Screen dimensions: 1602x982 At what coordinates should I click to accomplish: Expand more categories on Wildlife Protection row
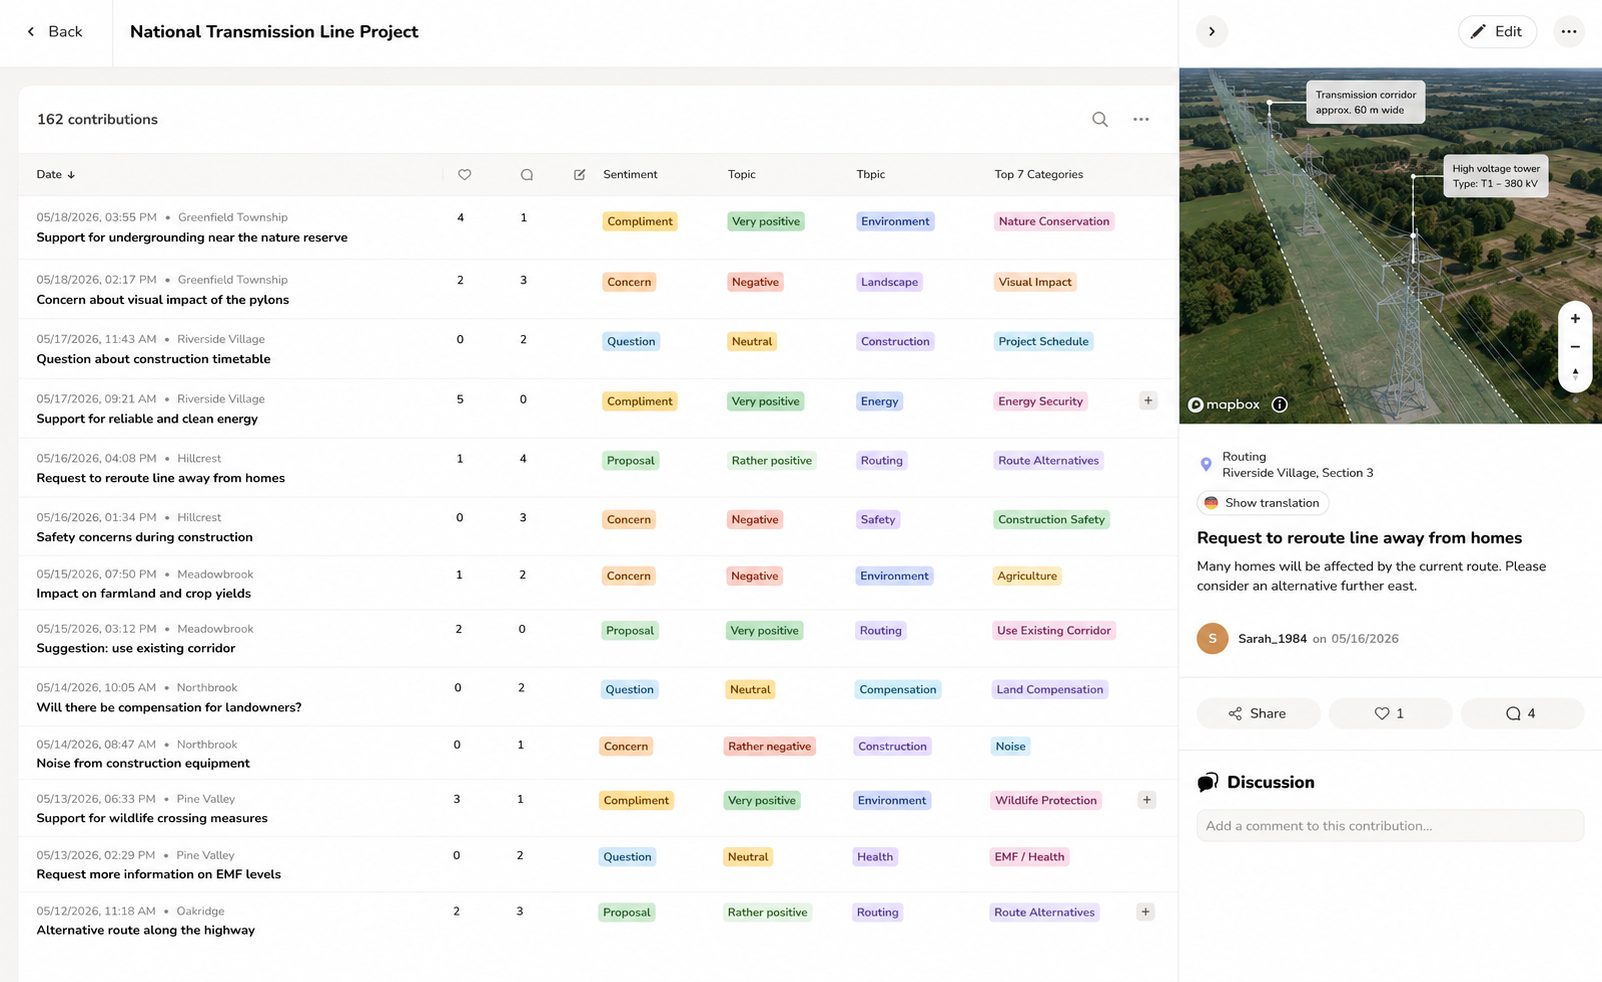point(1147,800)
